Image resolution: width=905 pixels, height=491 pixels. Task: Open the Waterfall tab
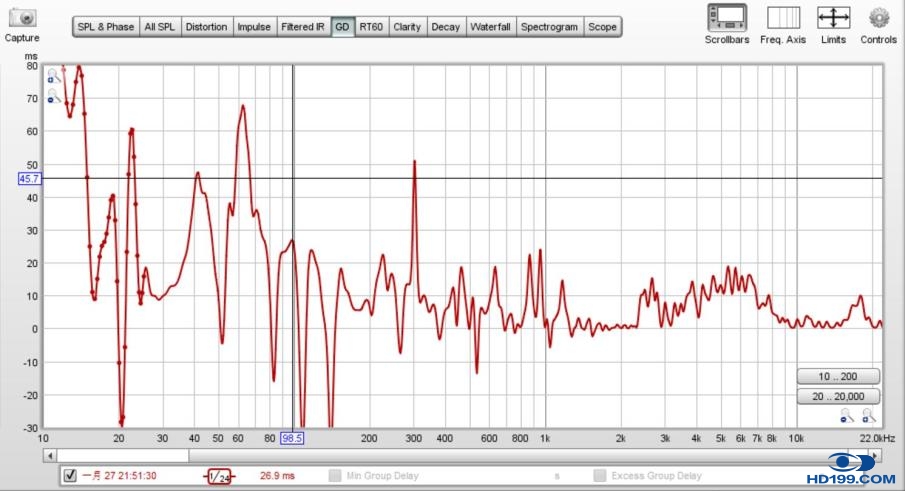coord(491,27)
